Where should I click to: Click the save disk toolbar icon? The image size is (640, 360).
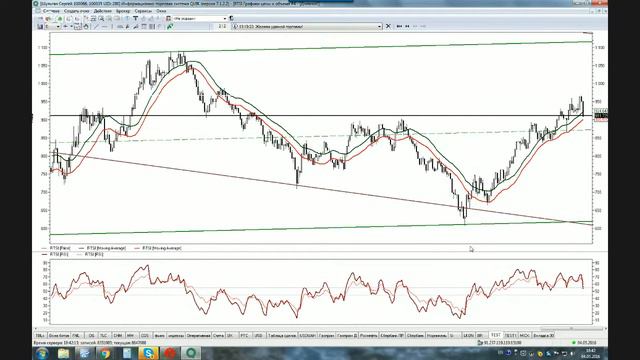coord(40,27)
